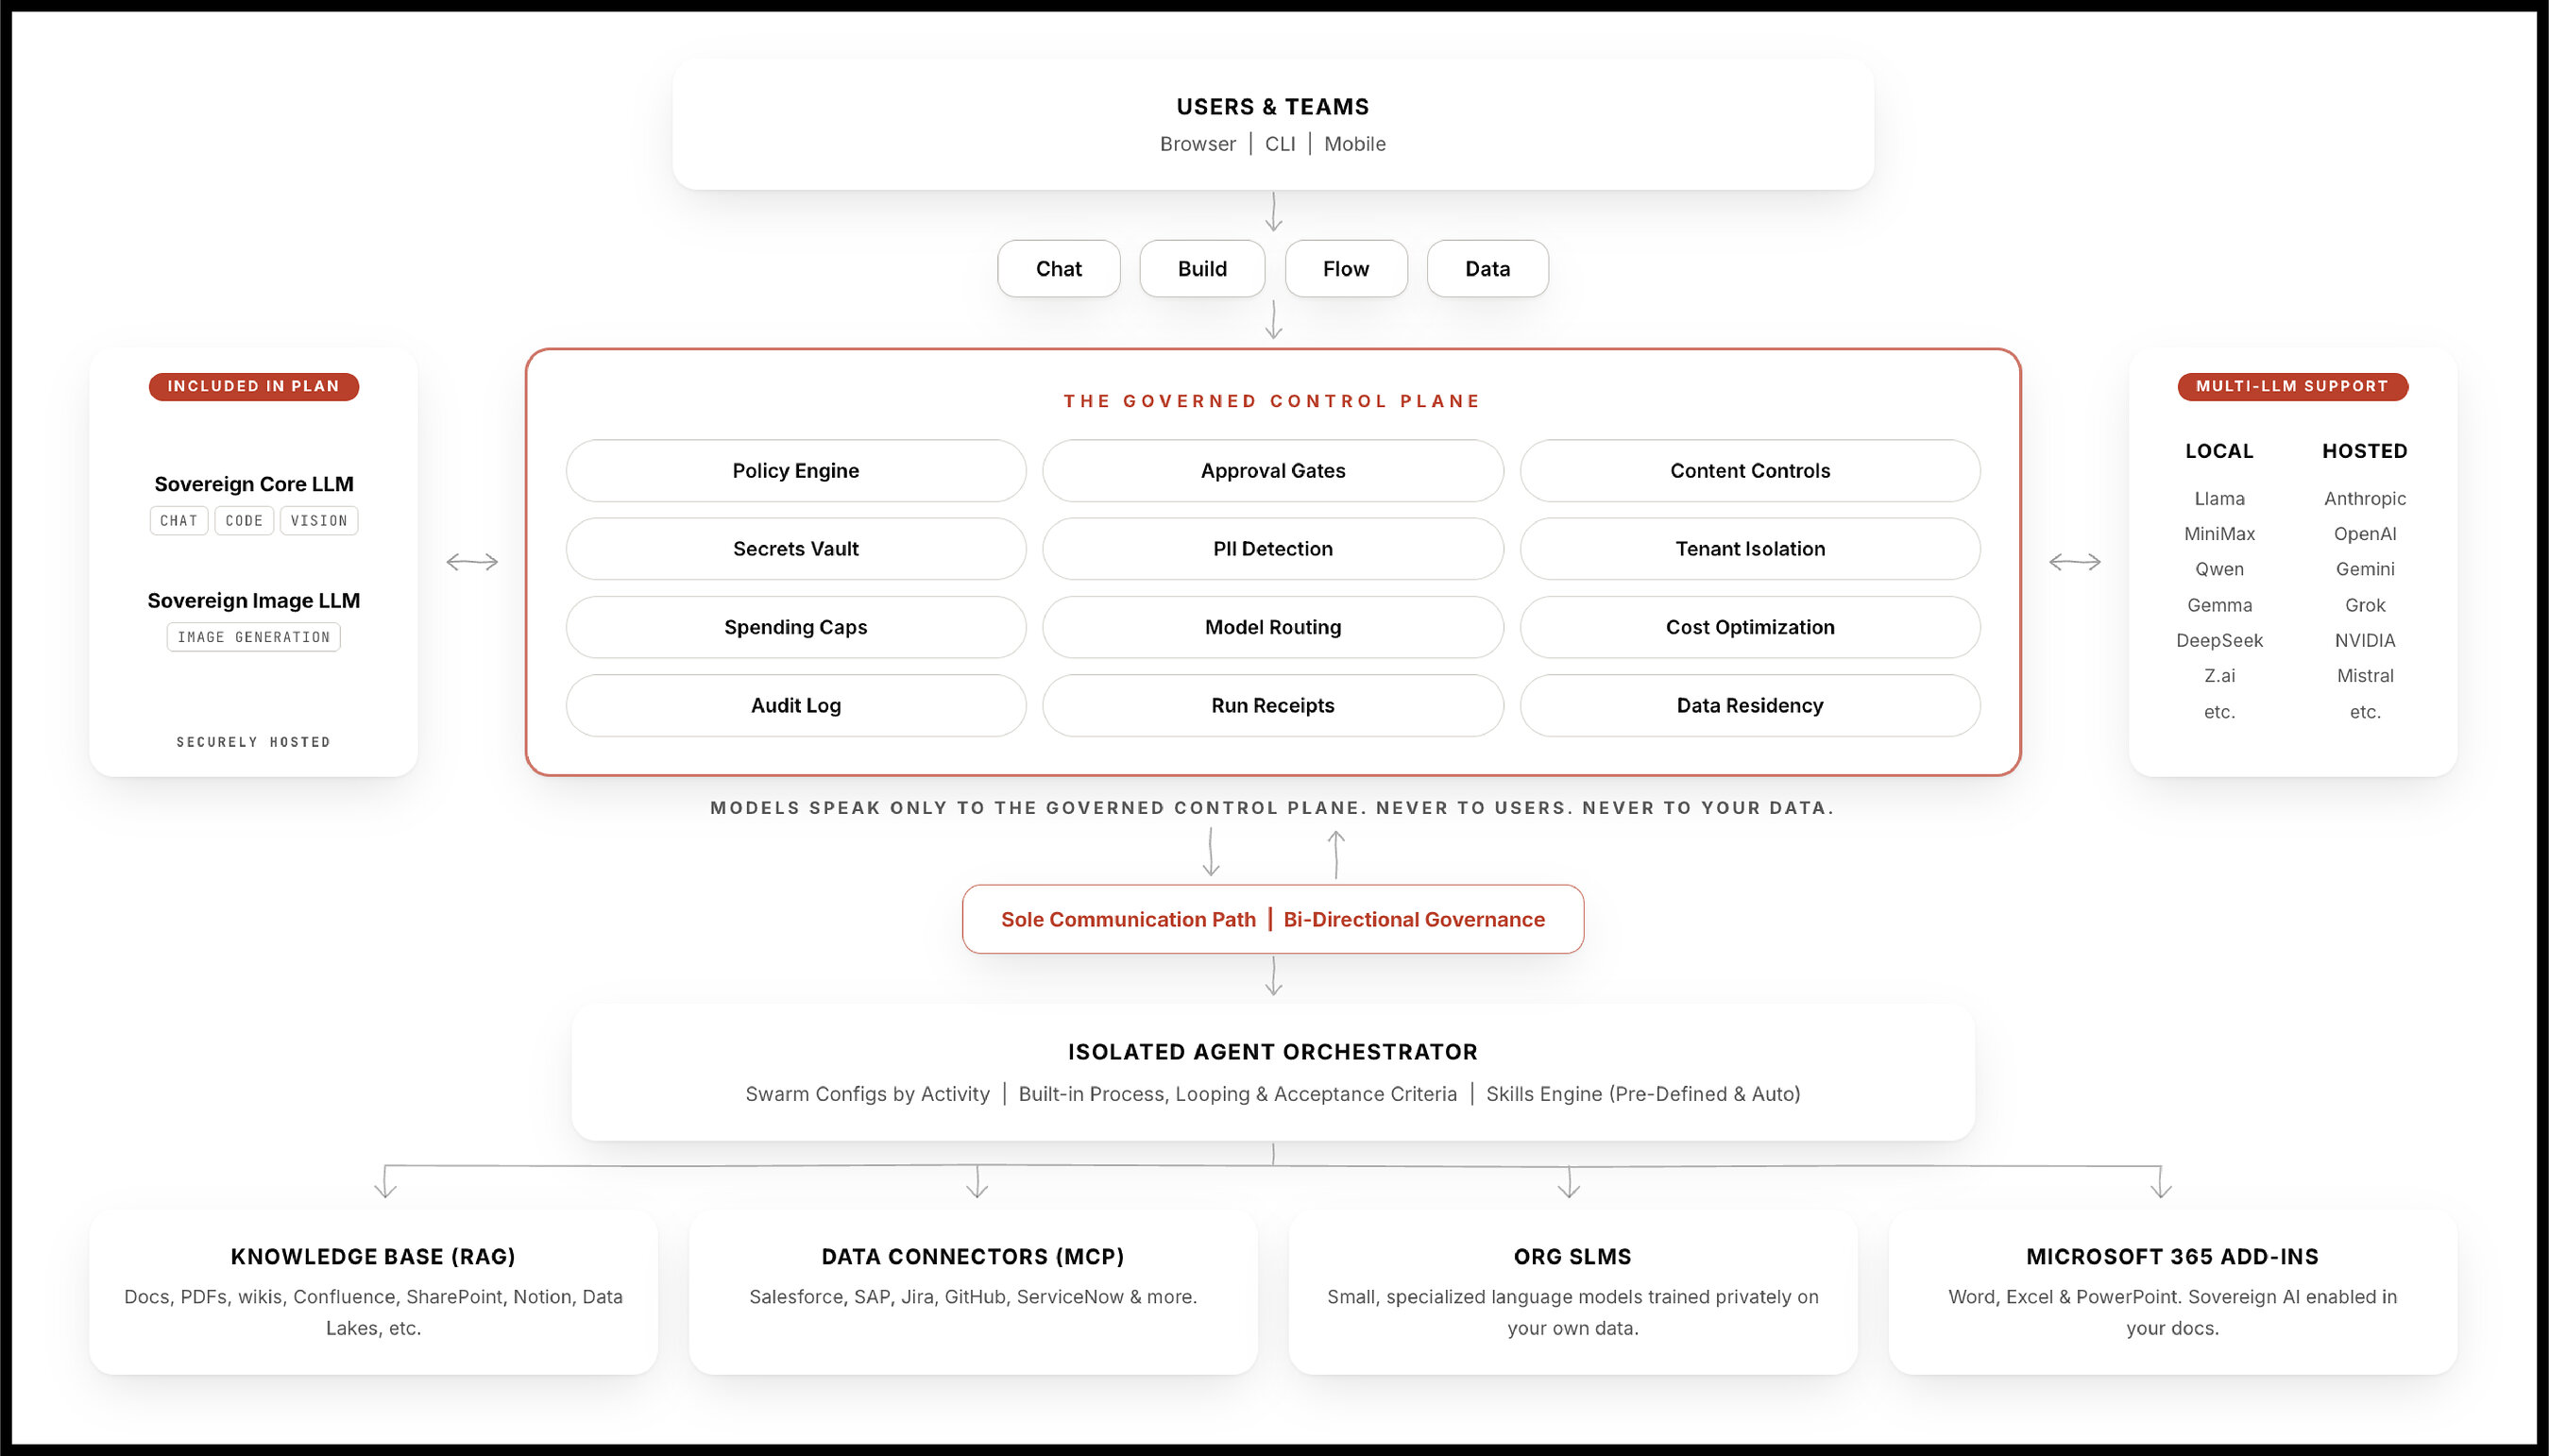
Task: Click the CHAT tag under Sovereign Core LLM
Action: pos(179,521)
